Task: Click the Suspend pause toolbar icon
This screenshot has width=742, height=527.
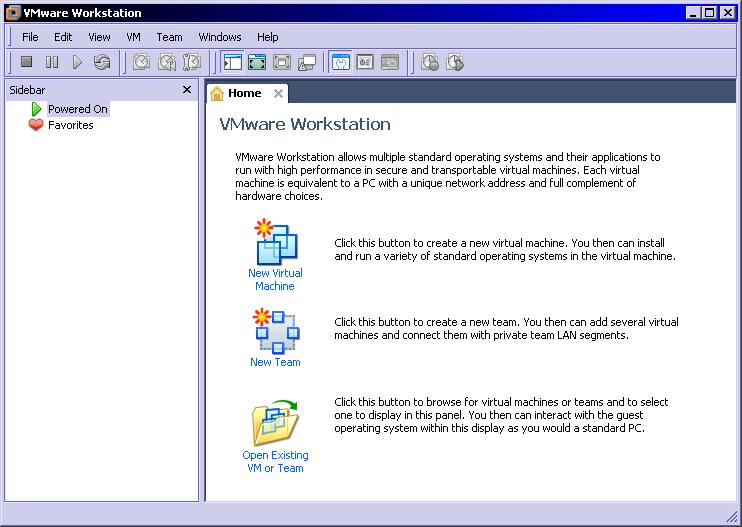Action: coord(52,62)
